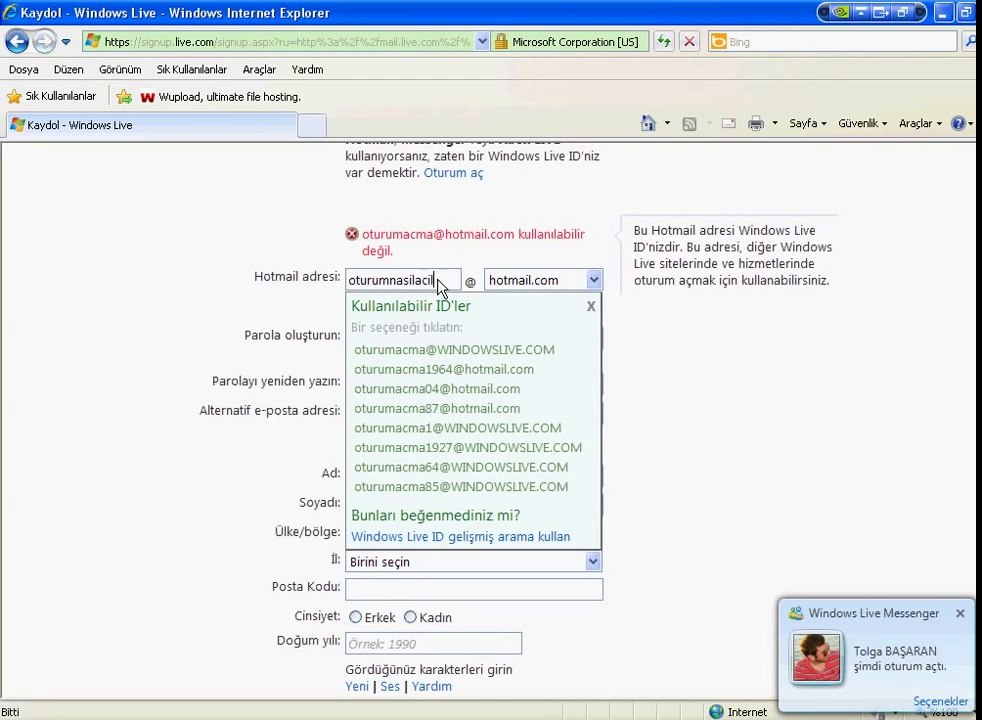The width and height of the screenshot is (982, 720).
Task: Click the Nvidia eye icon in title bar
Action: point(839,12)
